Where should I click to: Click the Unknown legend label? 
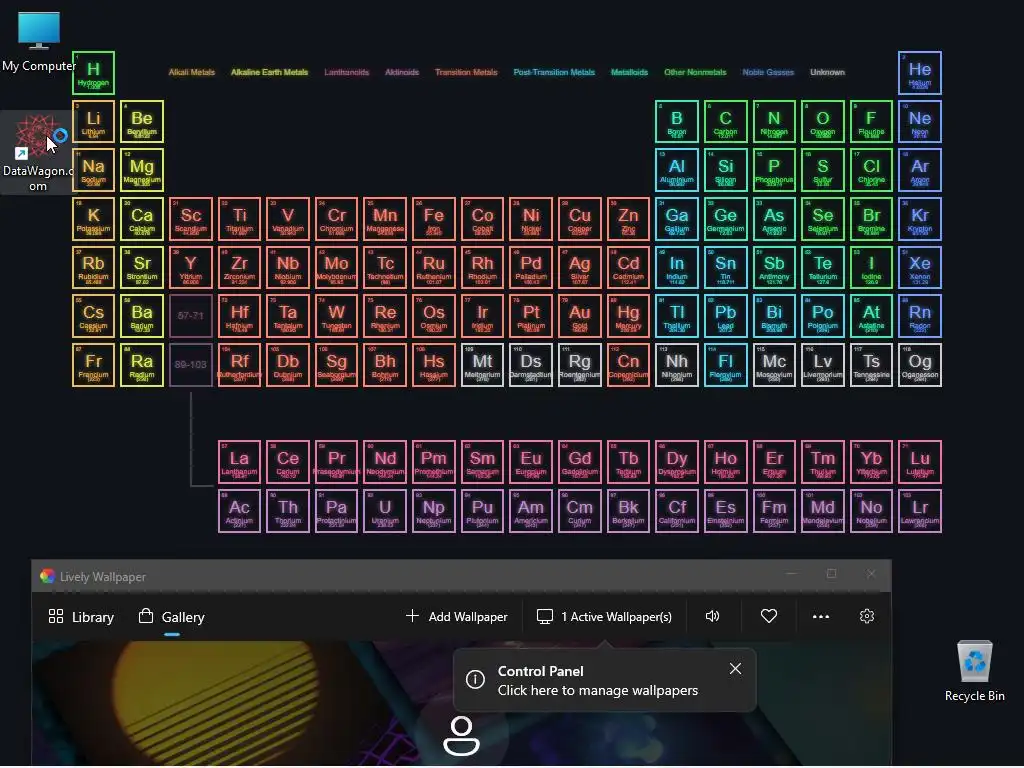tap(827, 72)
